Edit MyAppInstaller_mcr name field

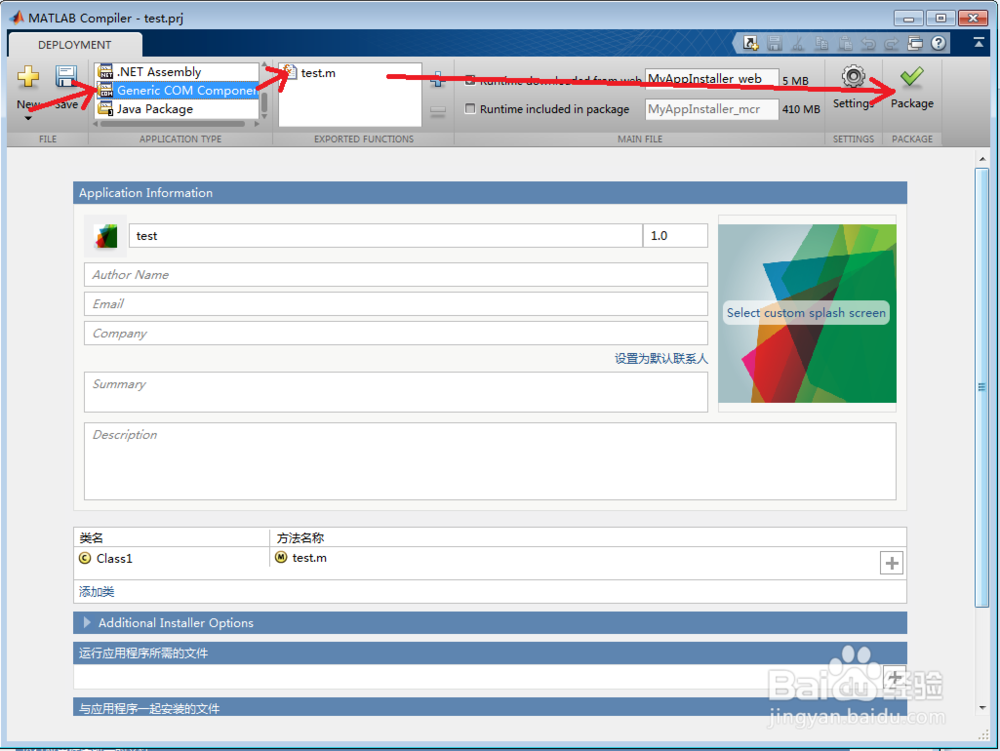[x=711, y=109]
